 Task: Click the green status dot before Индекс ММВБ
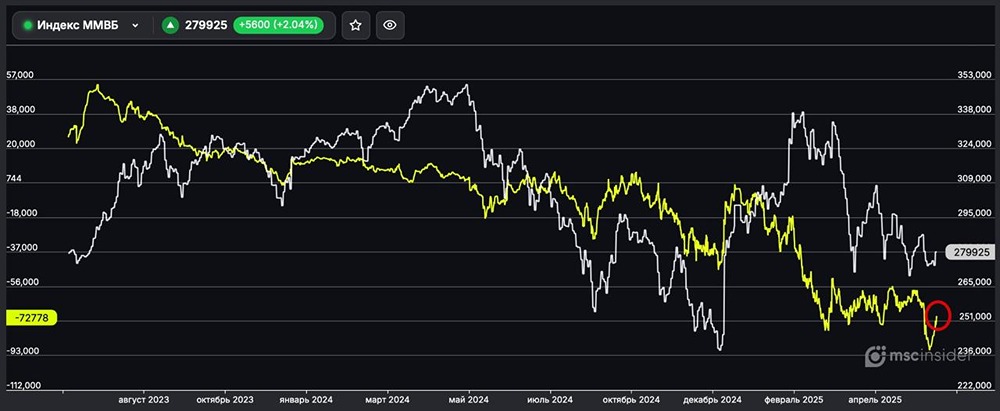pos(27,26)
